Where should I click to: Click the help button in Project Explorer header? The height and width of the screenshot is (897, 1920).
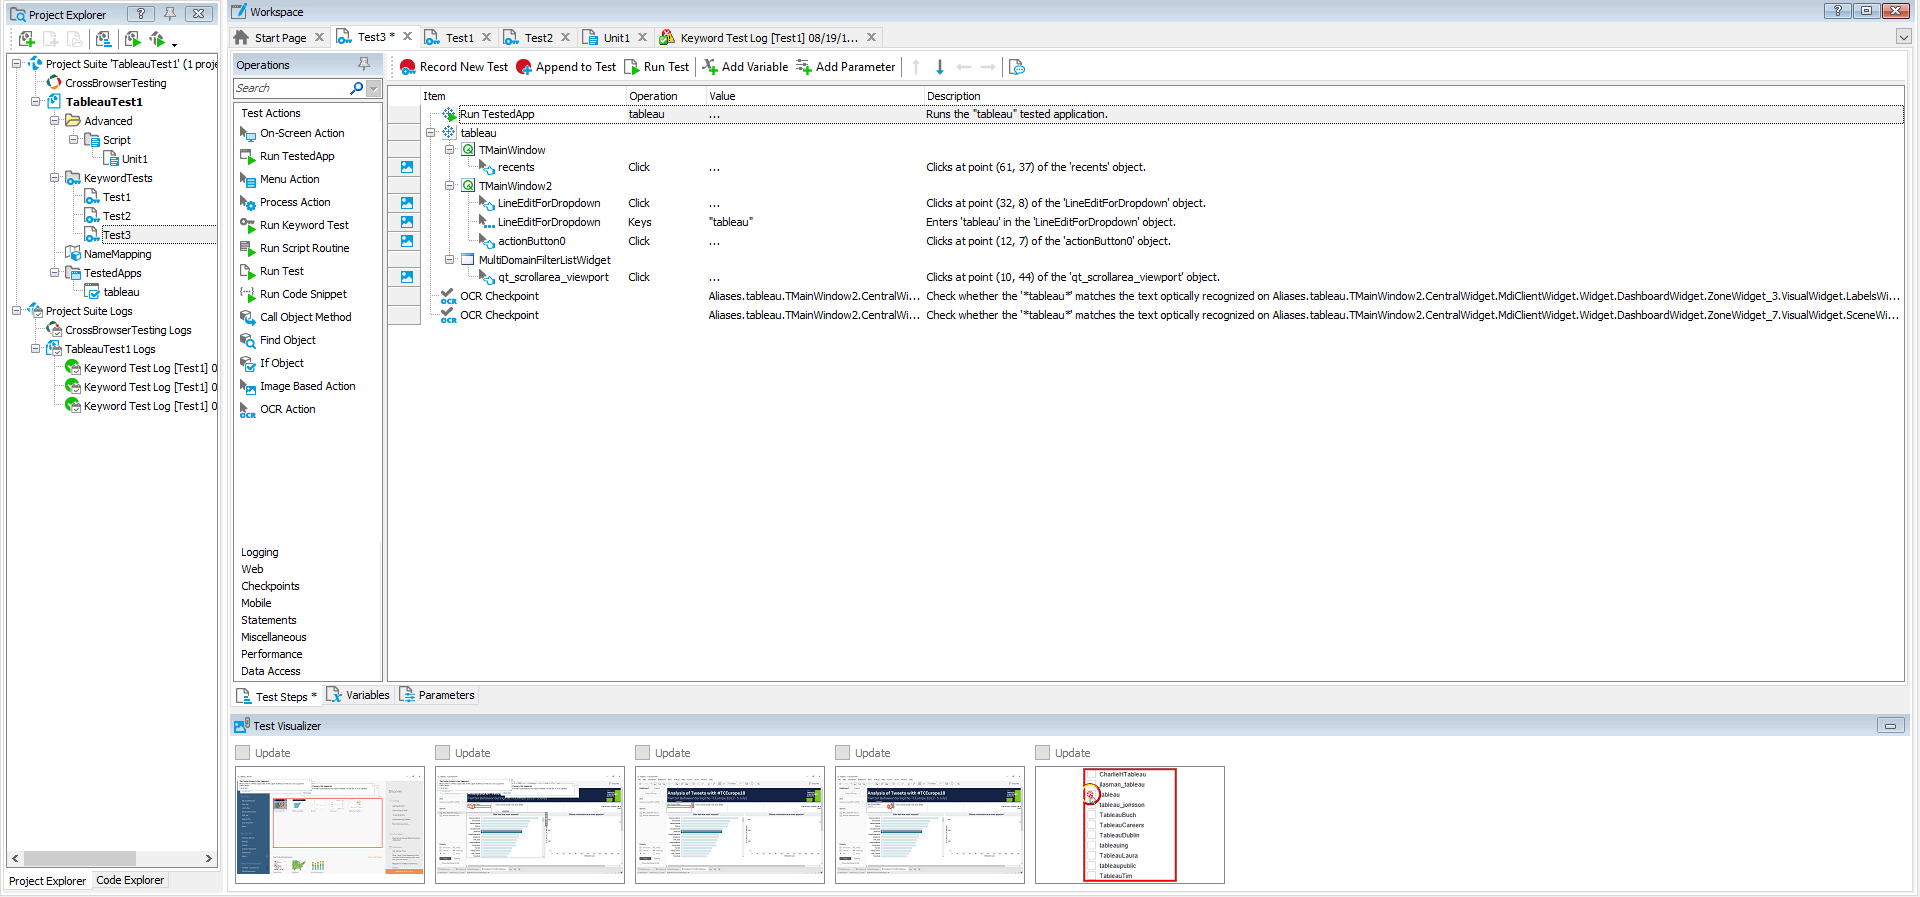(x=141, y=14)
